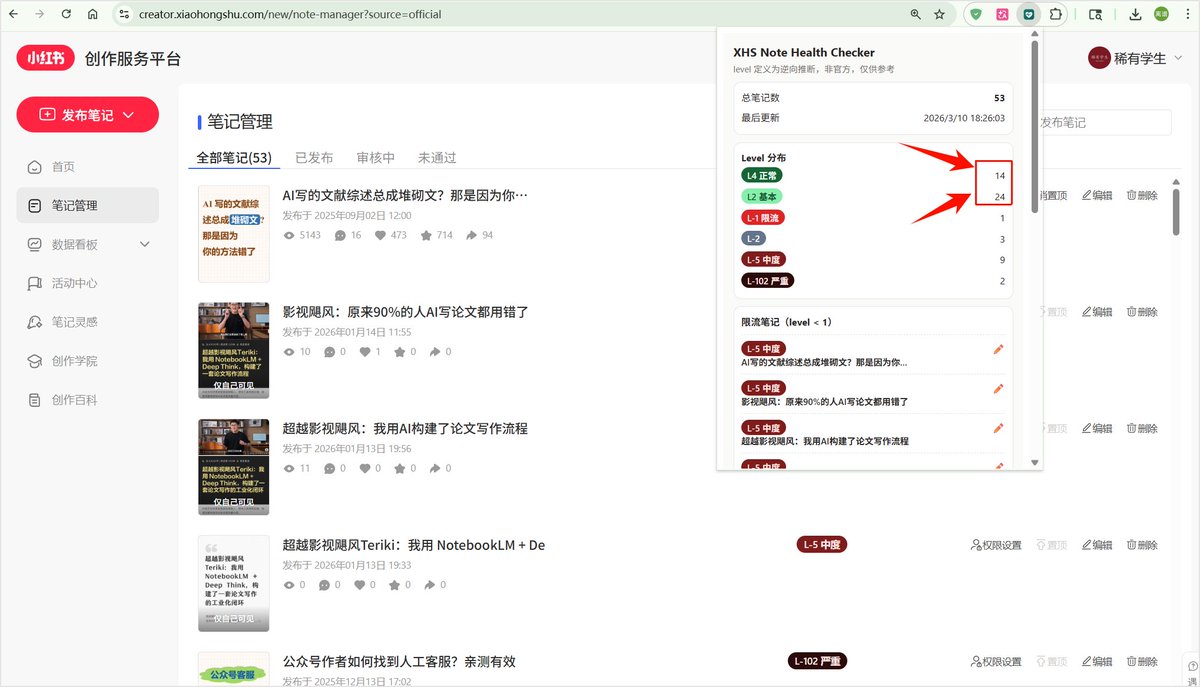Switch to the 审核中 tab
Viewport: 1200px width, 687px height.
click(x=375, y=158)
